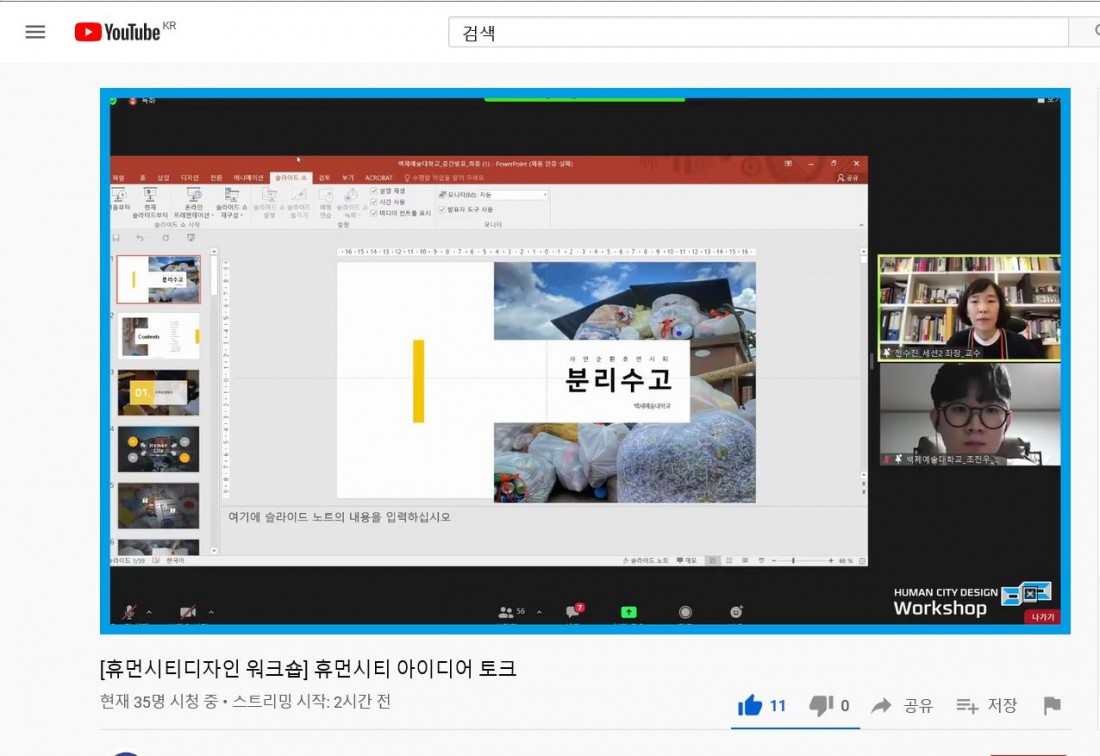Click the 공유 share button

coord(902,706)
